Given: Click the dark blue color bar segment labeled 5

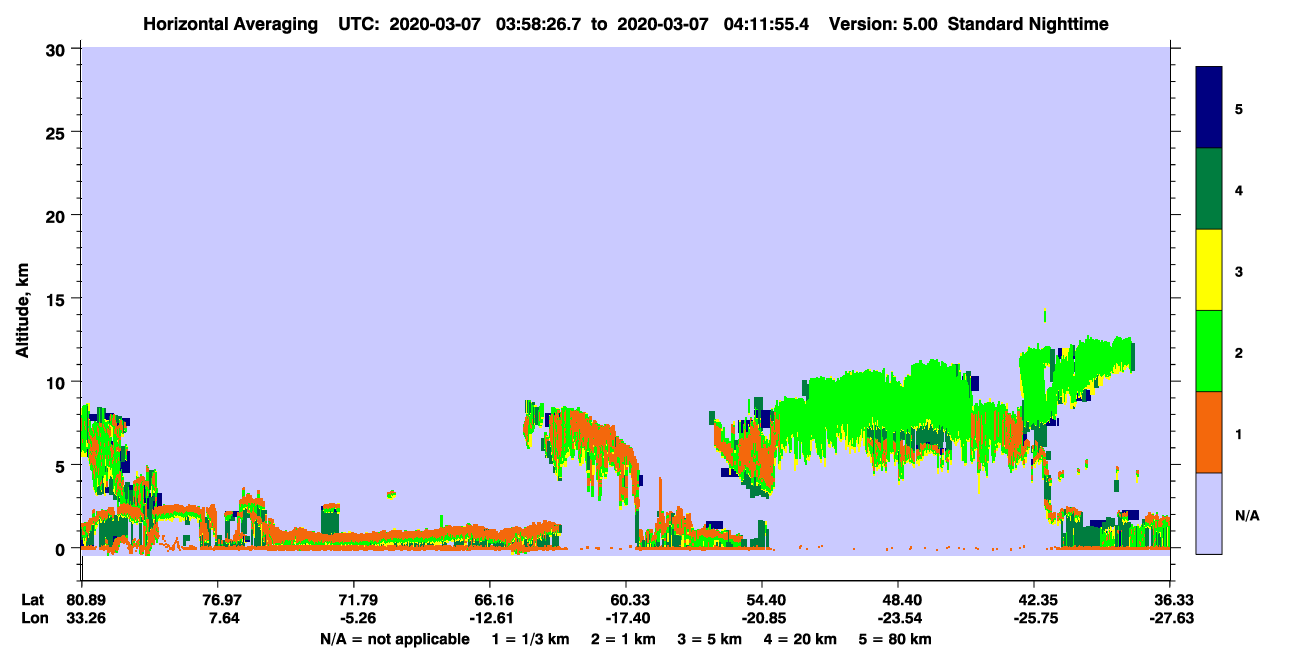Looking at the screenshot, I should (1209, 108).
